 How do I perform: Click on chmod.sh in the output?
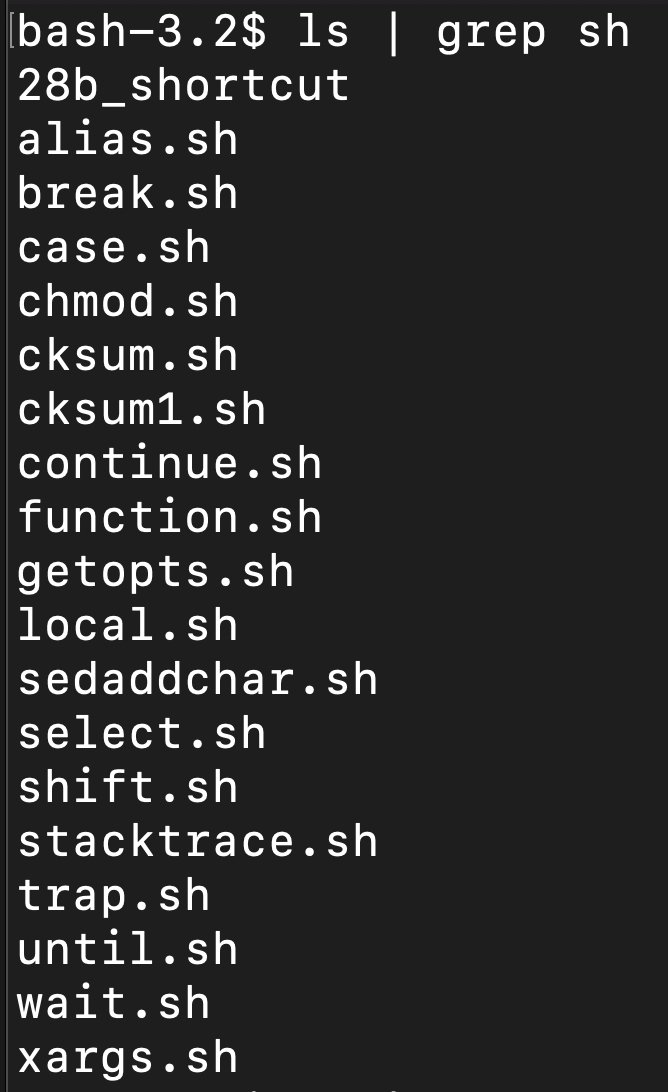click(x=127, y=302)
